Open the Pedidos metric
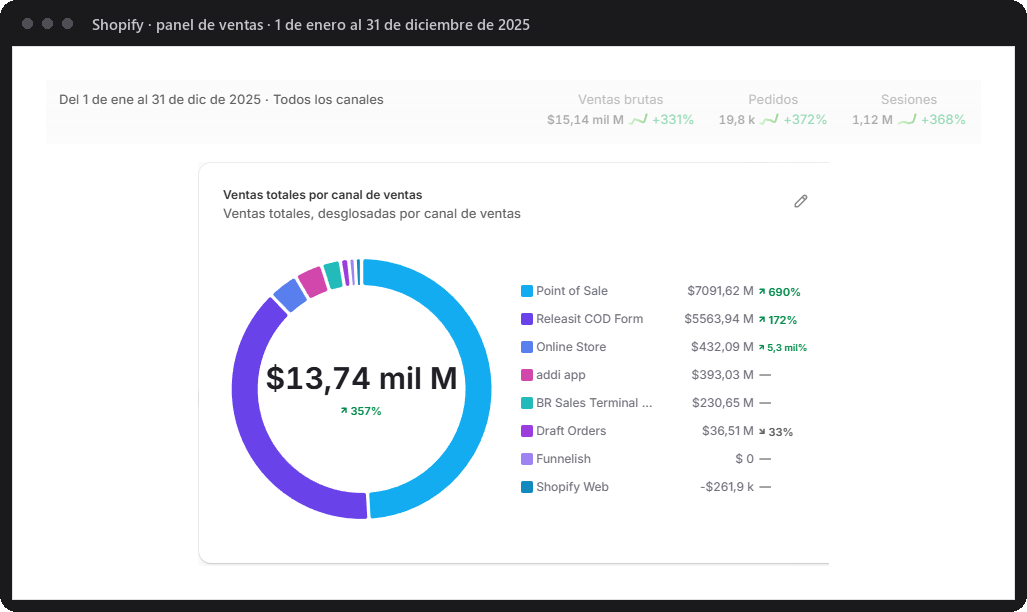This screenshot has width=1027, height=612. pyautogui.click(x=773, y=109)
